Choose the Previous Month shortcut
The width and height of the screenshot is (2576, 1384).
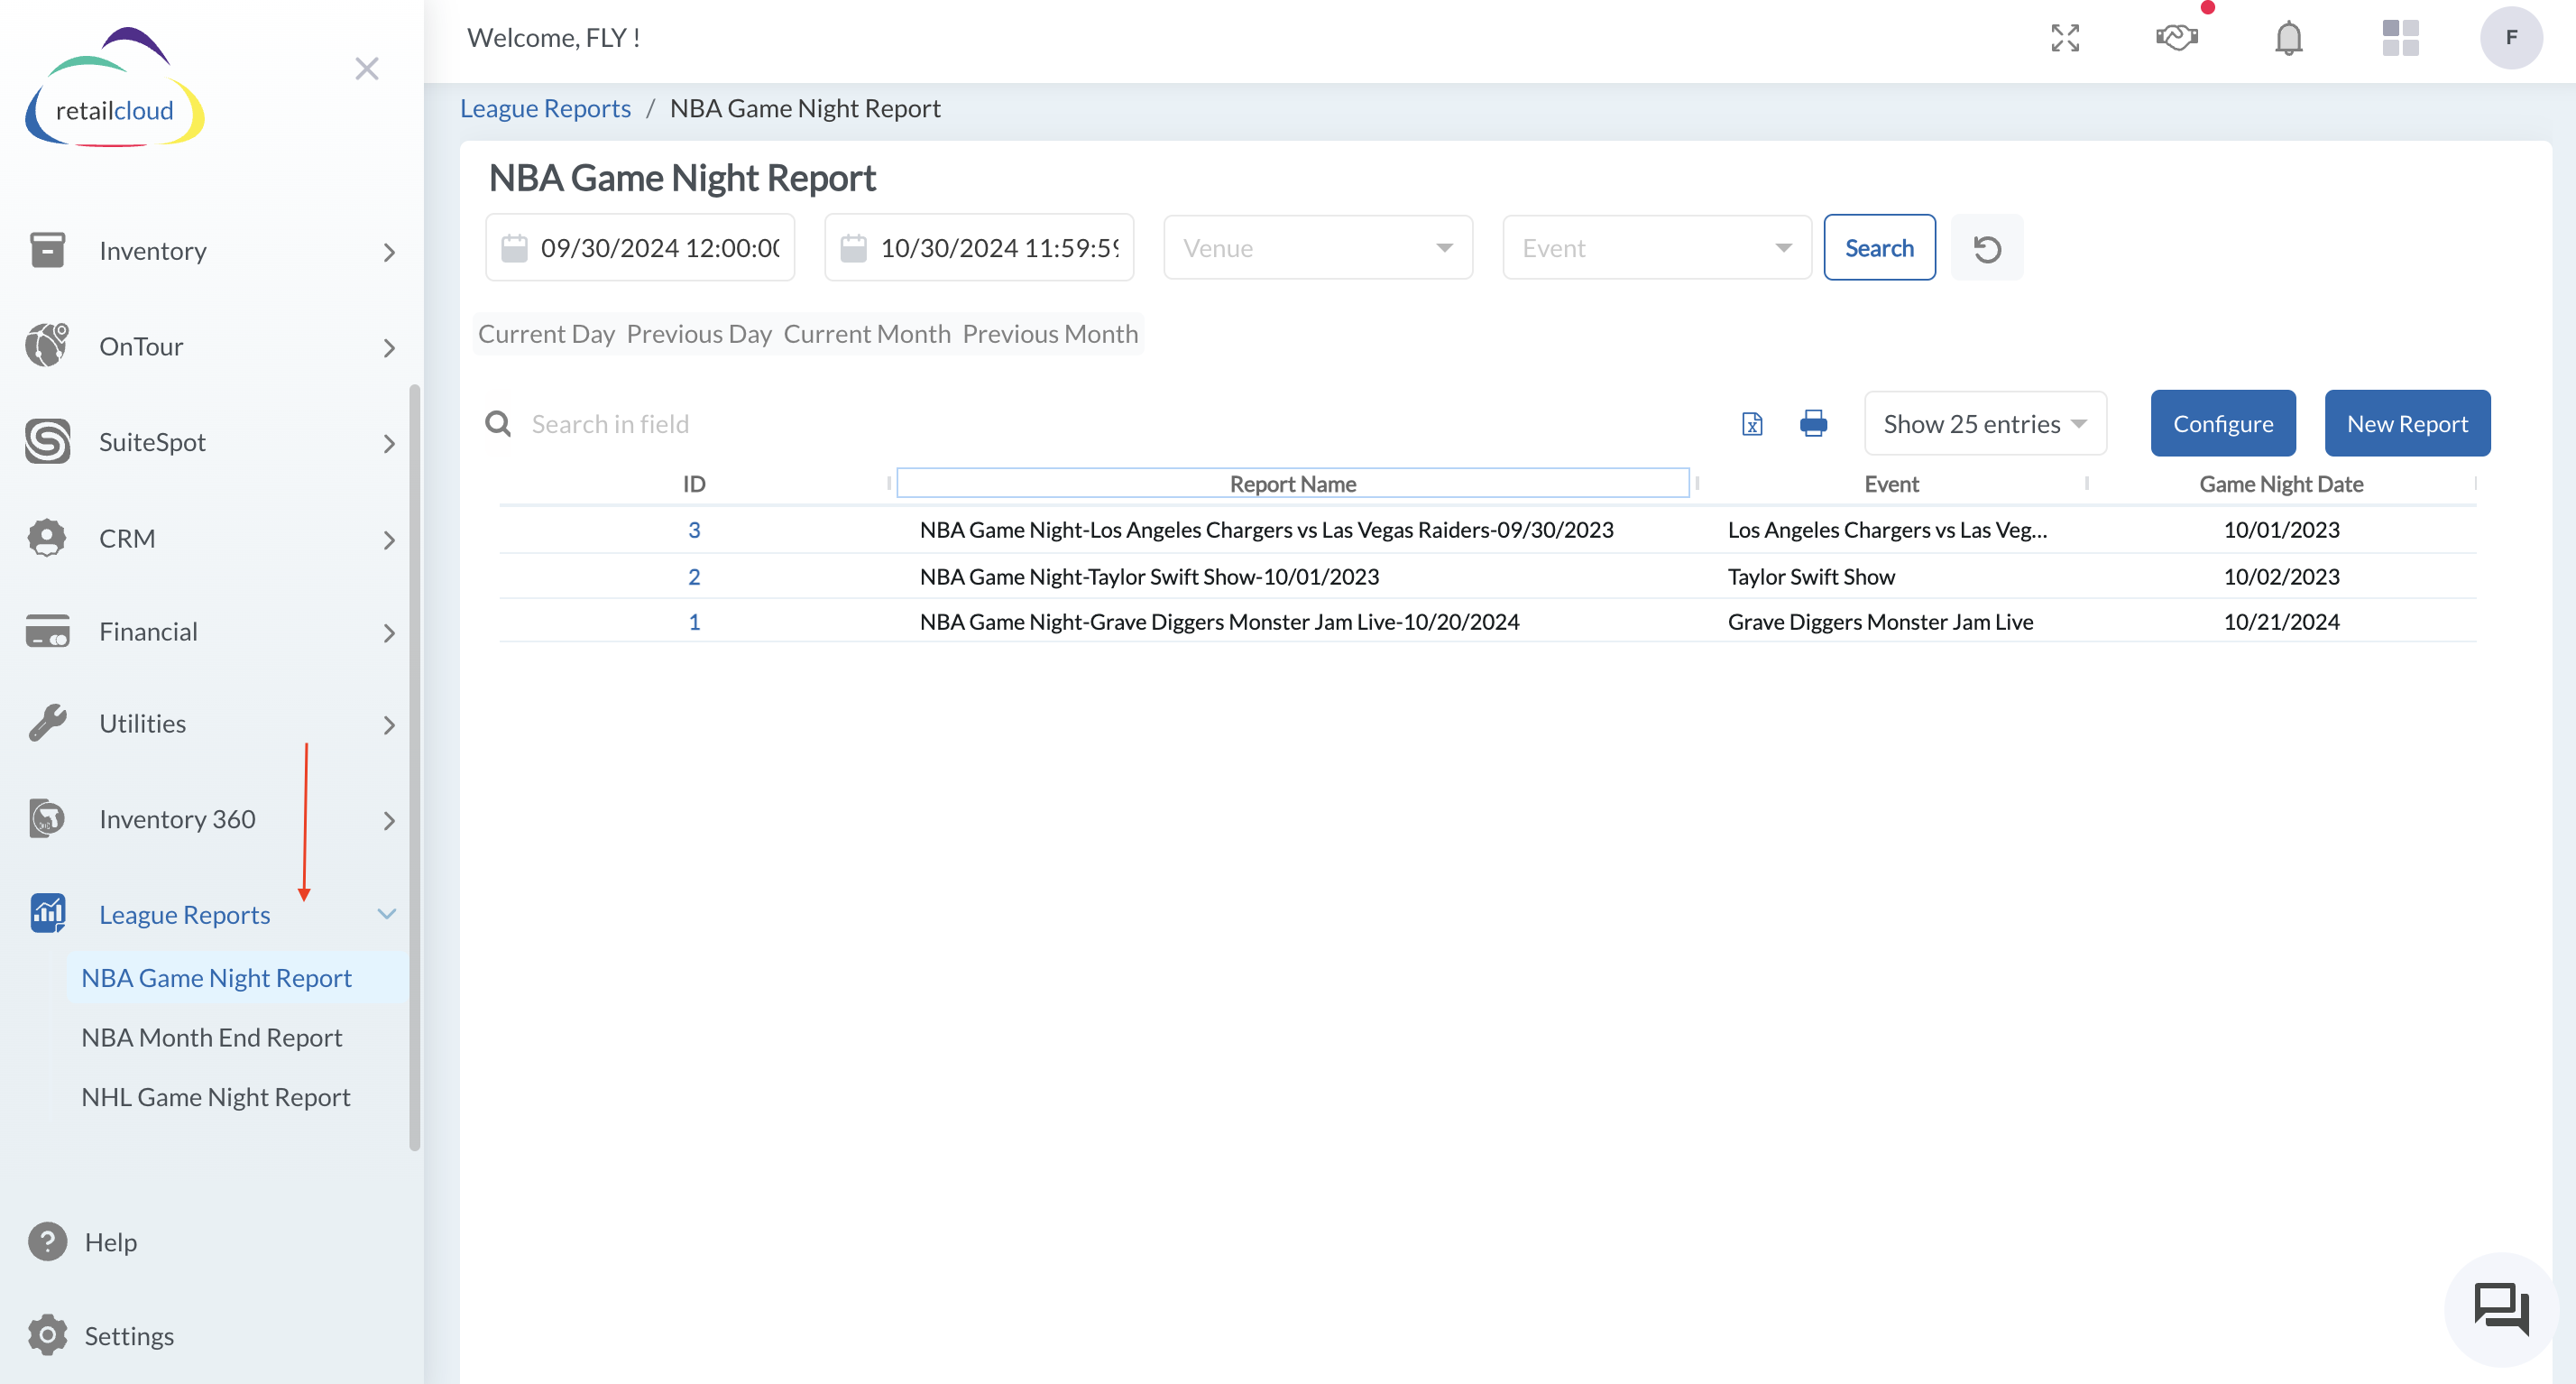click(1050, 334)
